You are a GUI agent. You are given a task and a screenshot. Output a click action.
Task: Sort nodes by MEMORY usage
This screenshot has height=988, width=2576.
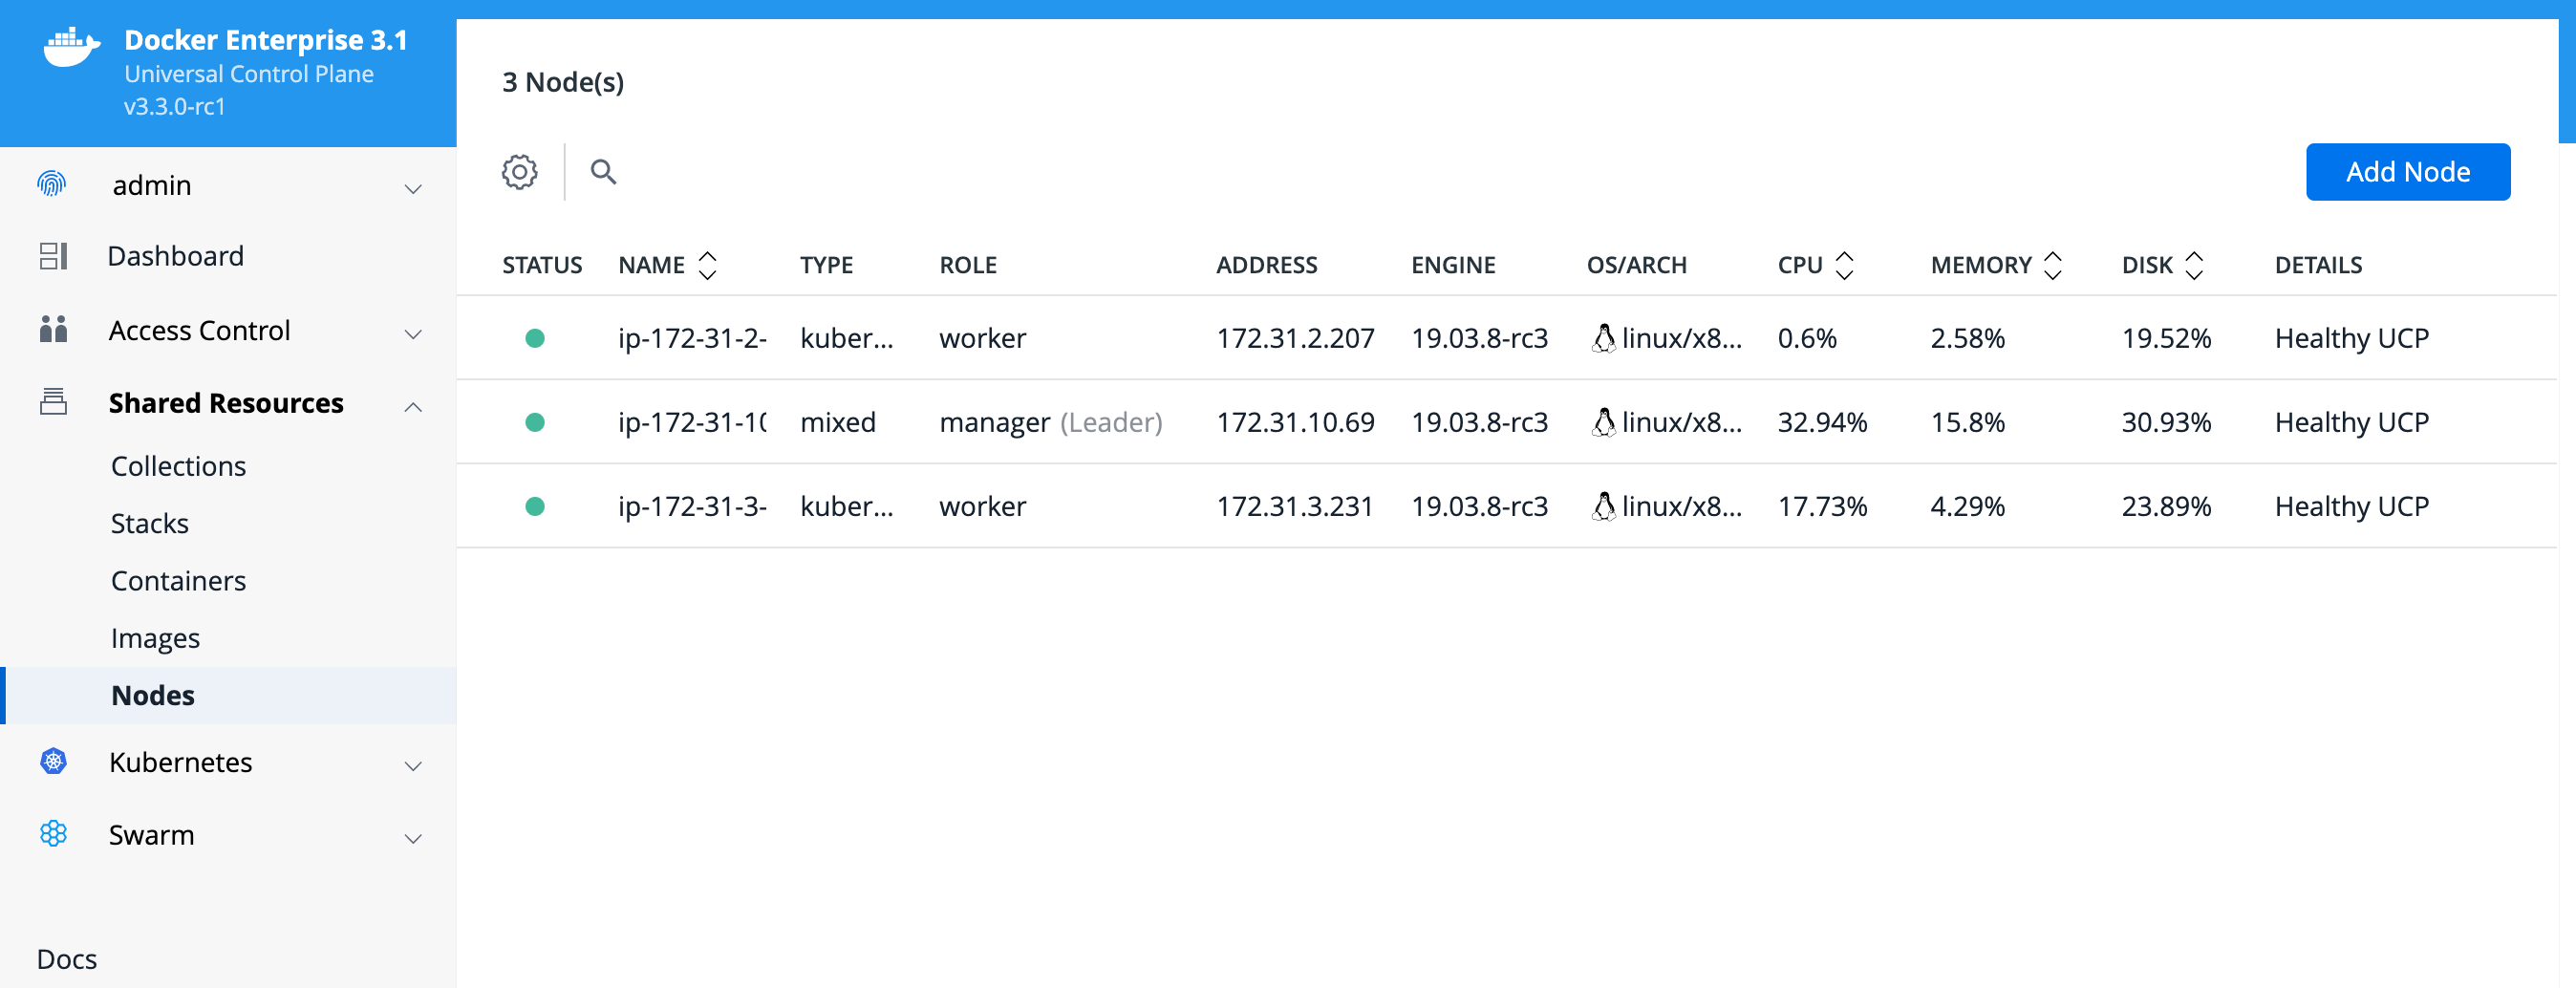(2052, 265)
